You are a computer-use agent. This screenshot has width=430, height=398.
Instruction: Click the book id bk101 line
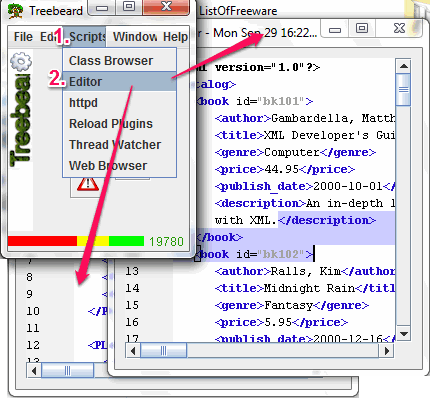coord(255,101)
